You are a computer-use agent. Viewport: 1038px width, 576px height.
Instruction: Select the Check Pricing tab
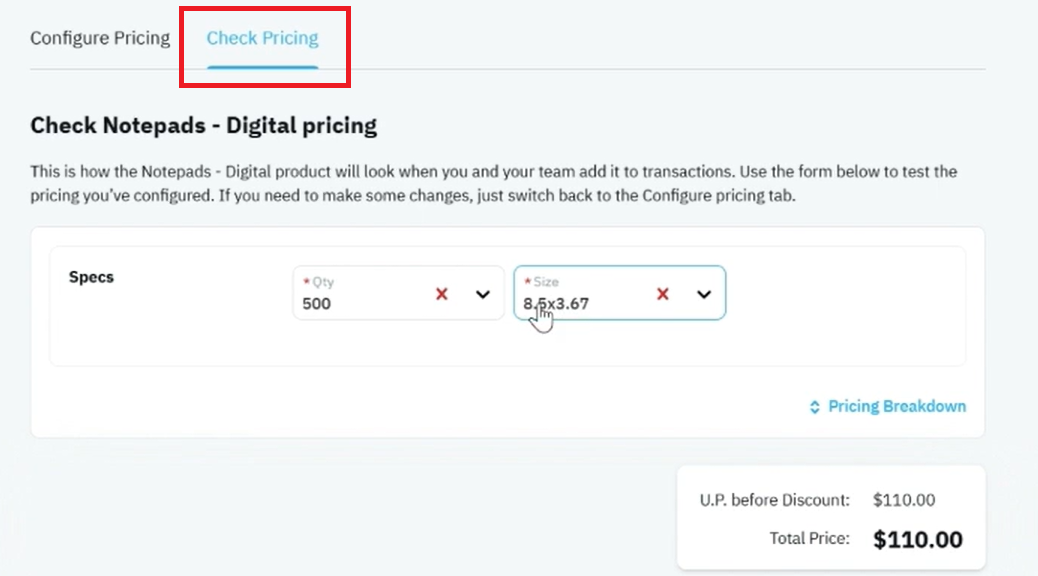click(262, 38)
